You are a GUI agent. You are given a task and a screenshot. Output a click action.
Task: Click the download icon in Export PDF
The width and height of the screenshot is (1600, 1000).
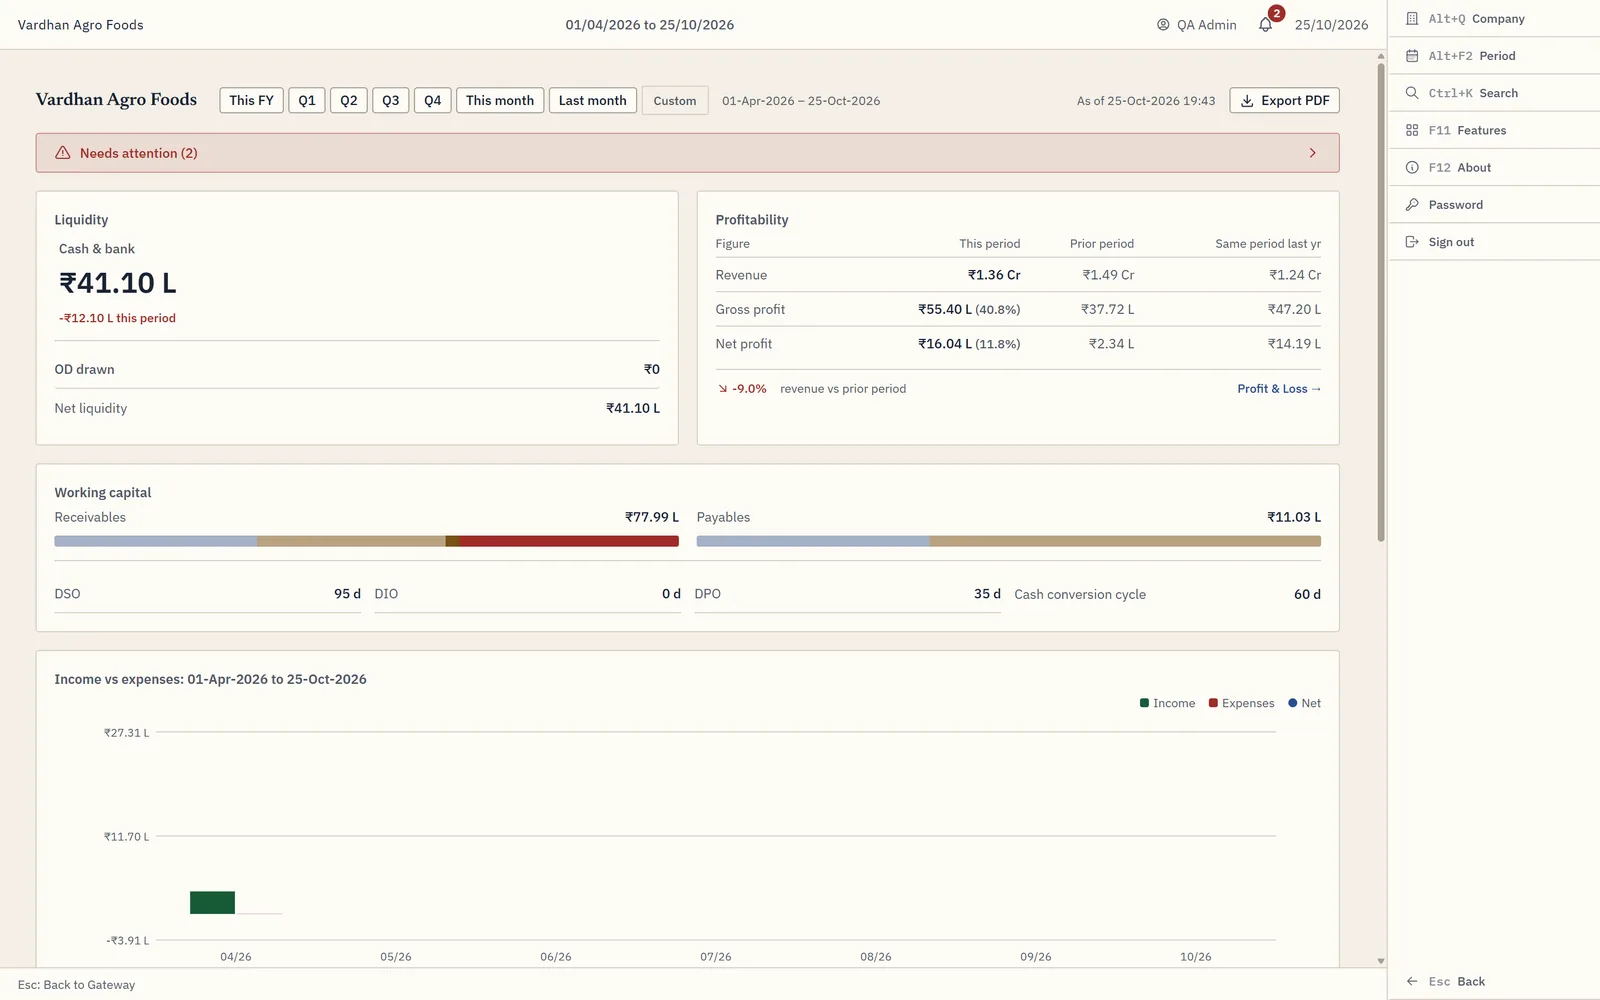1247,101
